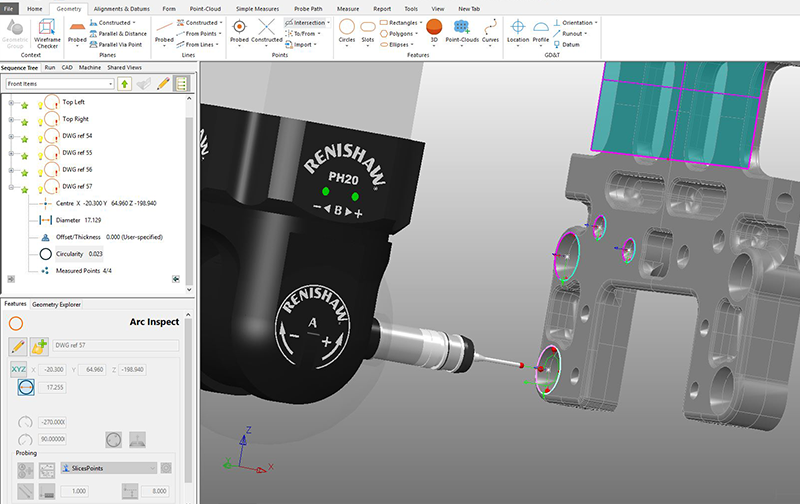Collapse the DWG ref 57 tree item
Viewport: 800px width, 504px height.
click(x=11, y=187)
